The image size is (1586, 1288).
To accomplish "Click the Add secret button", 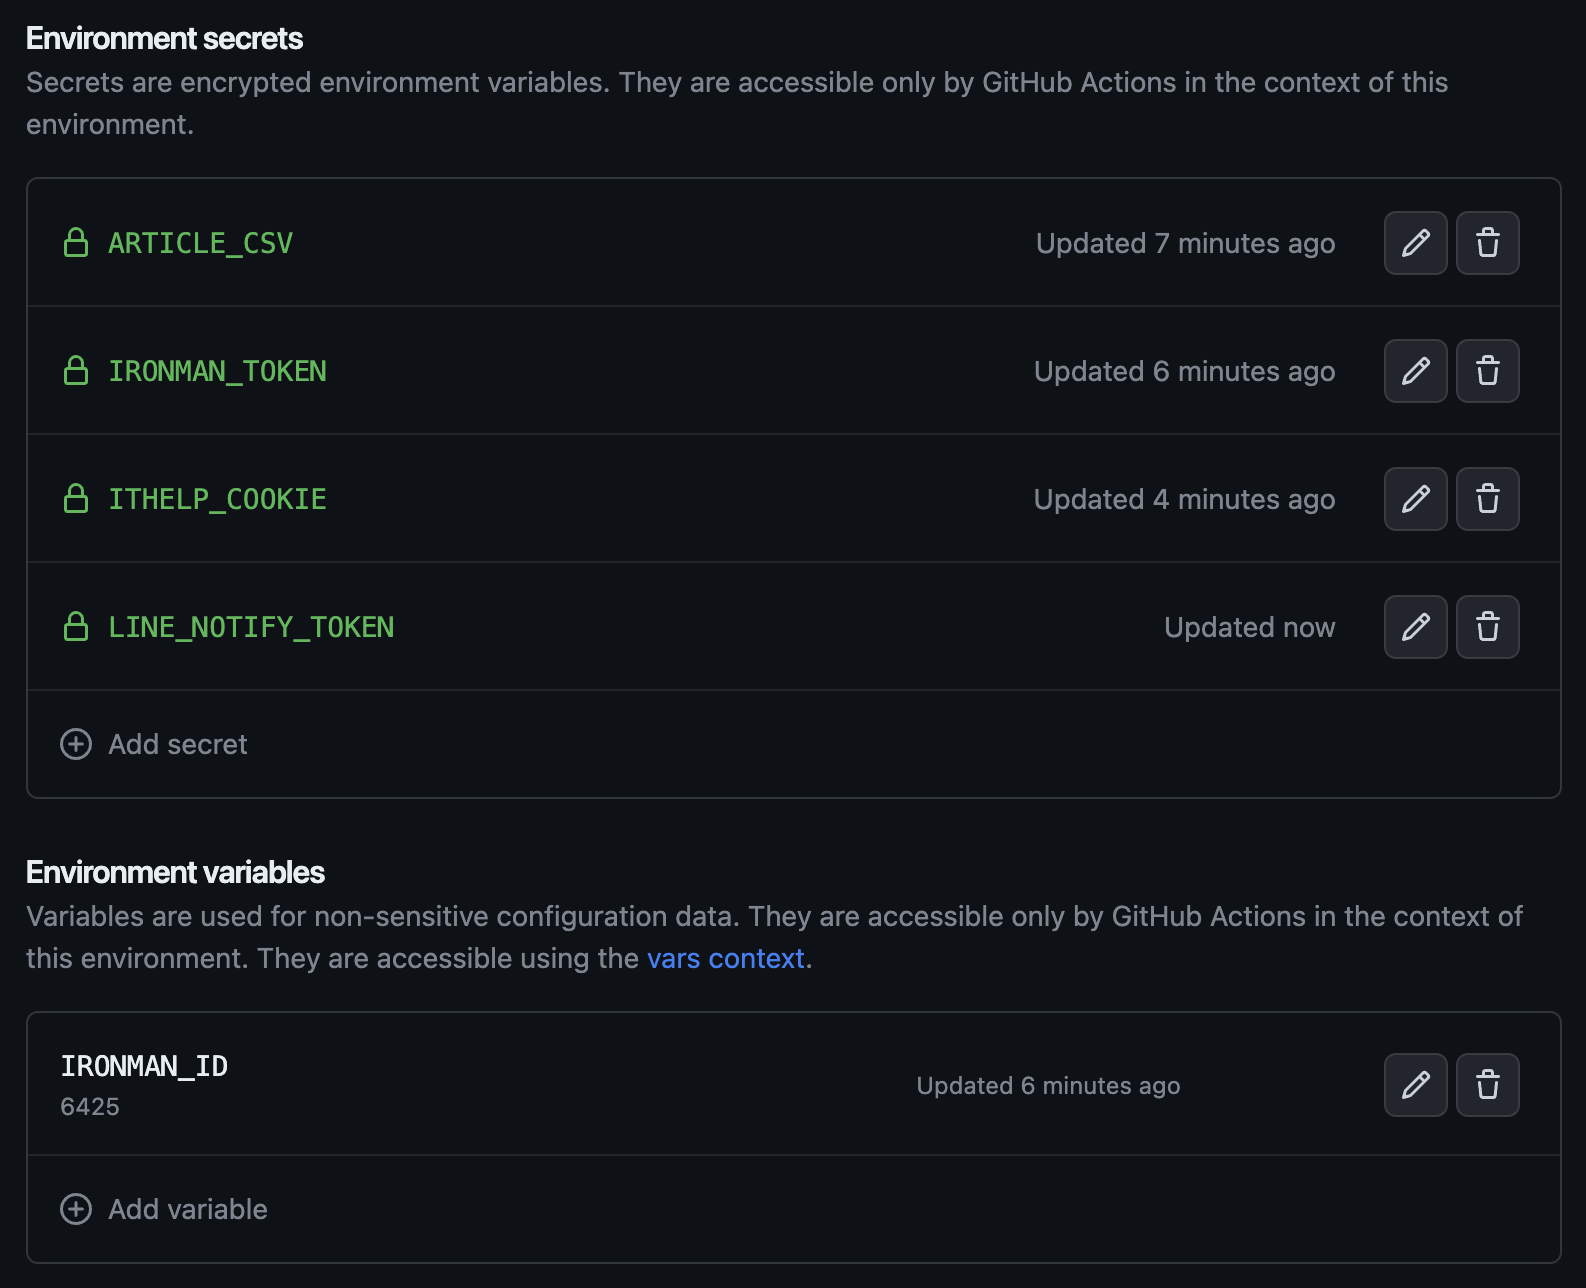I will [x=155, y=744].
